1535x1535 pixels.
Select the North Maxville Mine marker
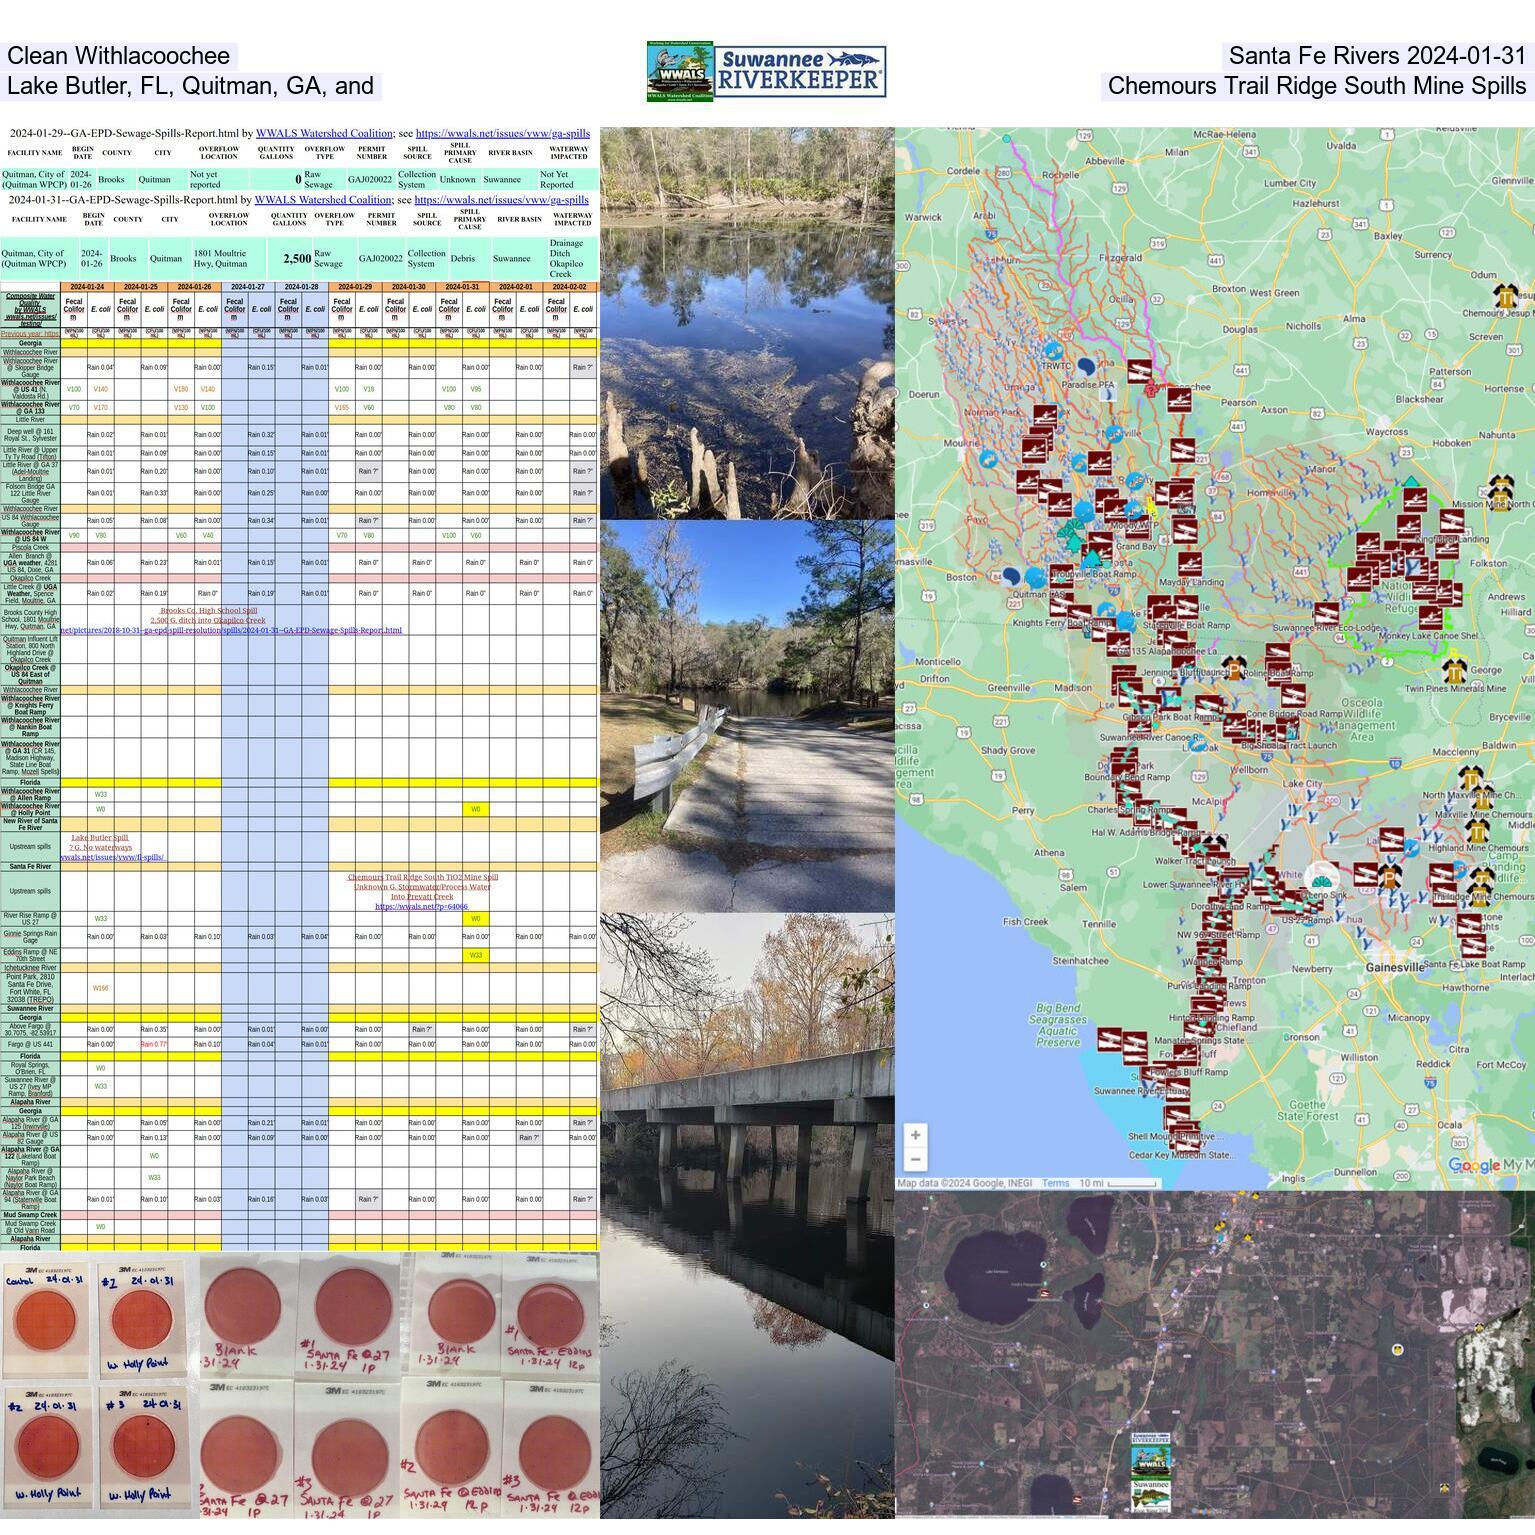(1468, 780)
